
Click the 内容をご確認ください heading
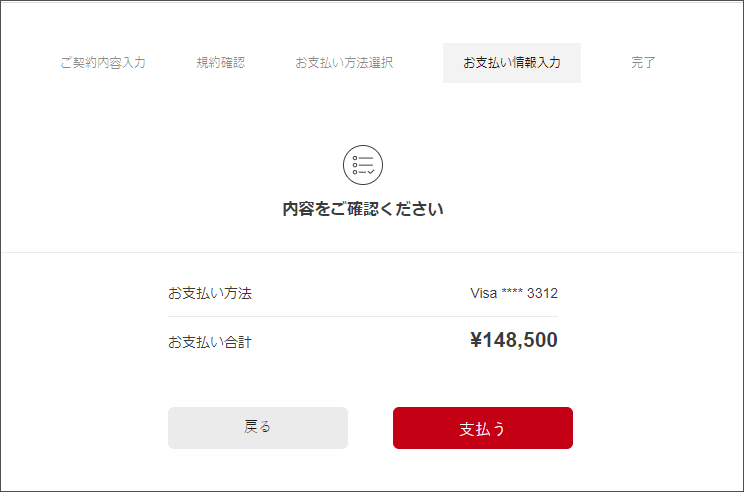pos(363,210)
